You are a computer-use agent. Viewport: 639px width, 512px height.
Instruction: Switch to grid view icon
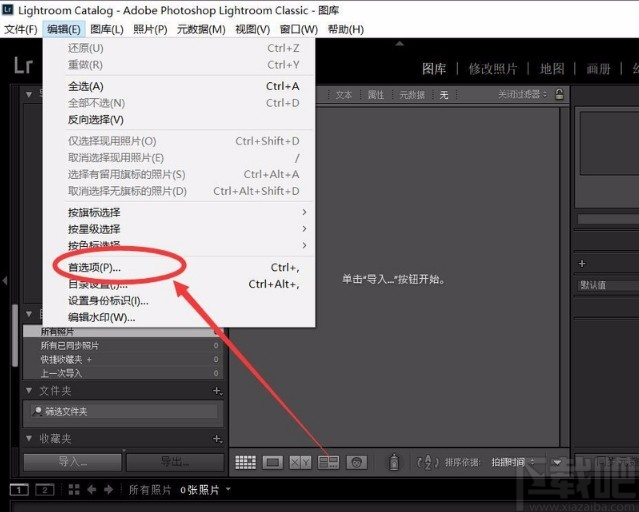246,462
